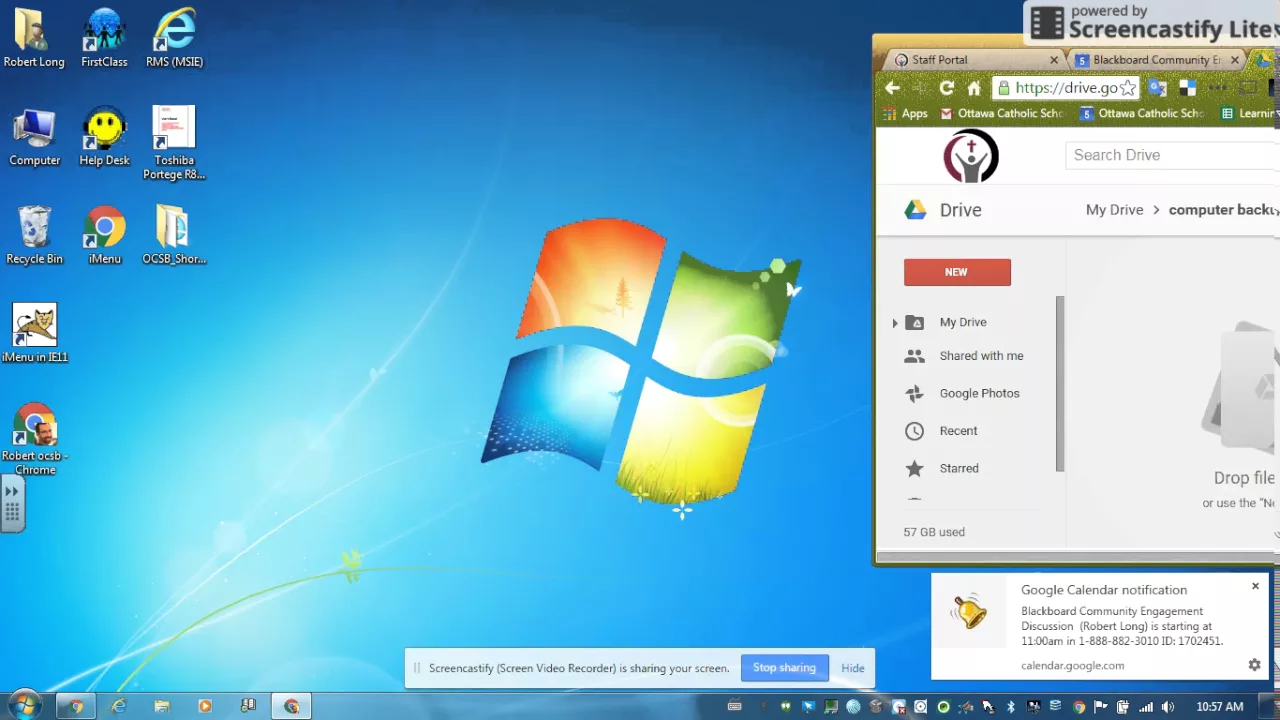Click the Drive sidebar scrollbar
1280x720 pixels.
(x=1060, y=384)
